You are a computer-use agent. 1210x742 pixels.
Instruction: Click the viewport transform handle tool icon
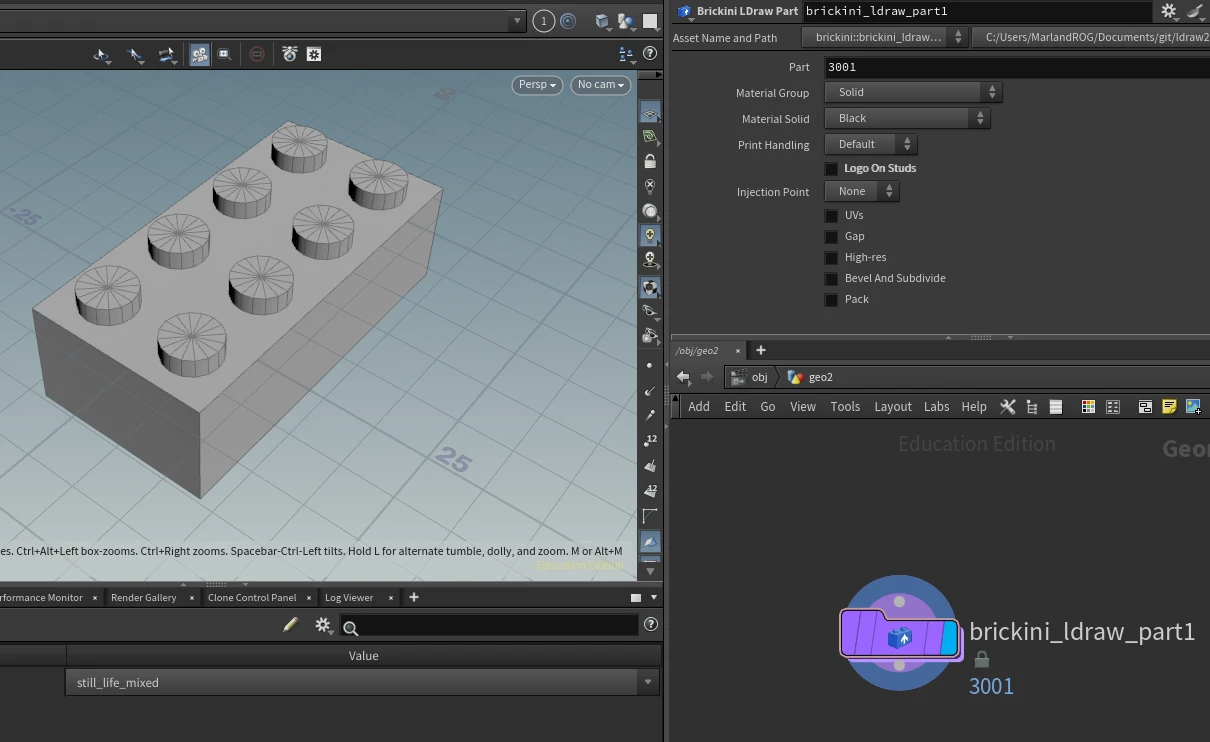click(166, 55)
